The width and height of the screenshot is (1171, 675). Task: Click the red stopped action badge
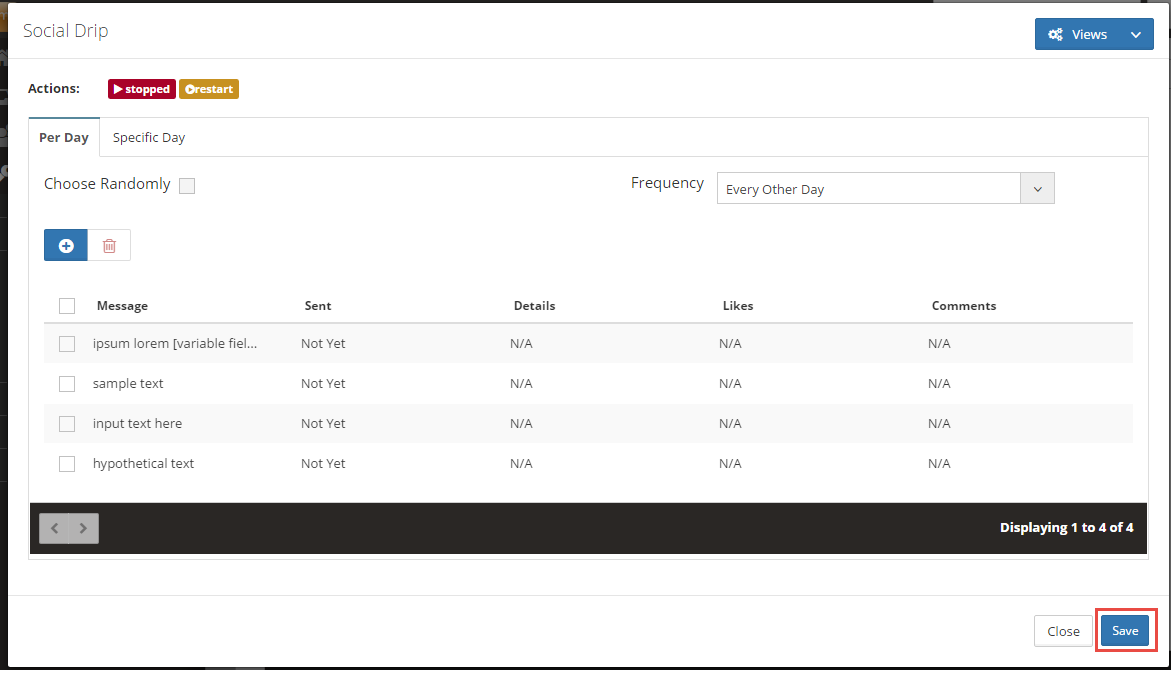[x=142, y=89]
